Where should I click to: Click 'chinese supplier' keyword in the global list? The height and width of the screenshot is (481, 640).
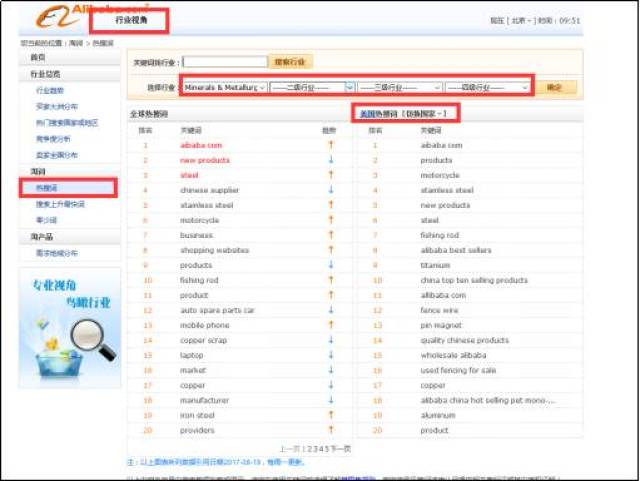[x=209, y=190]
